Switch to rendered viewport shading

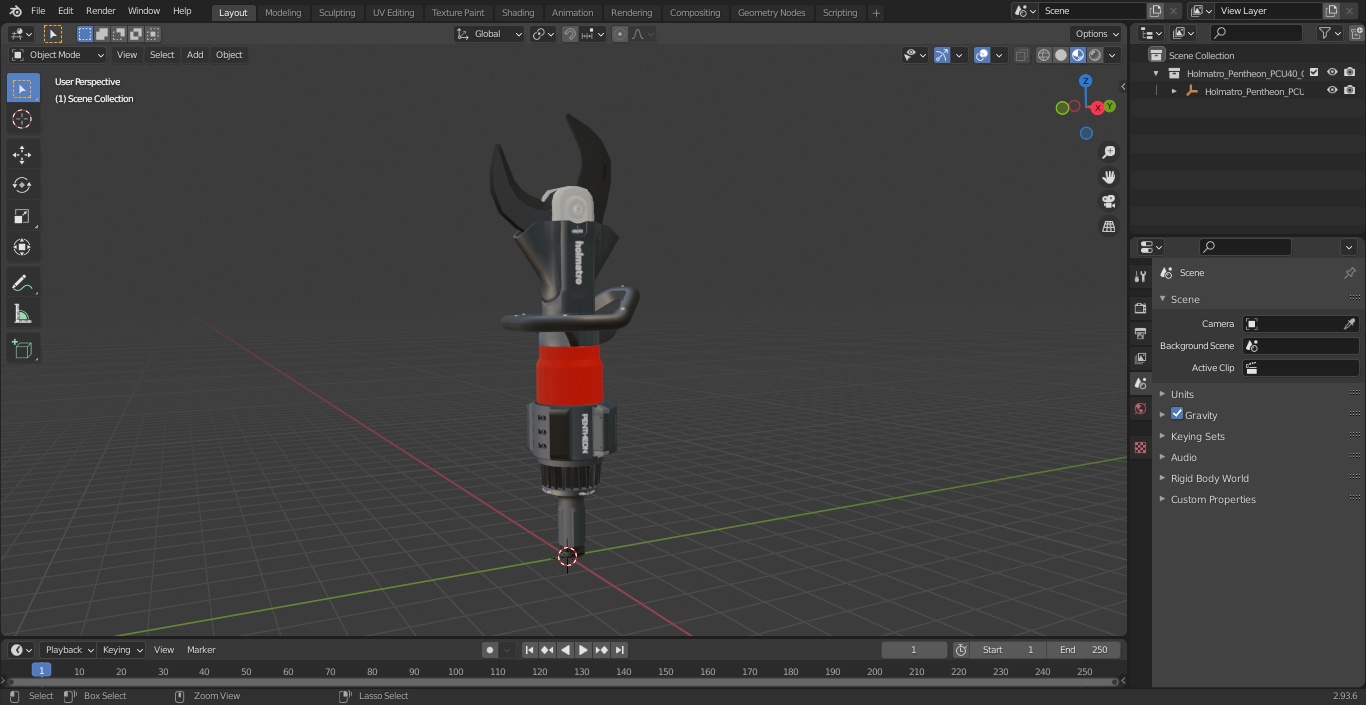point(1095,56)
